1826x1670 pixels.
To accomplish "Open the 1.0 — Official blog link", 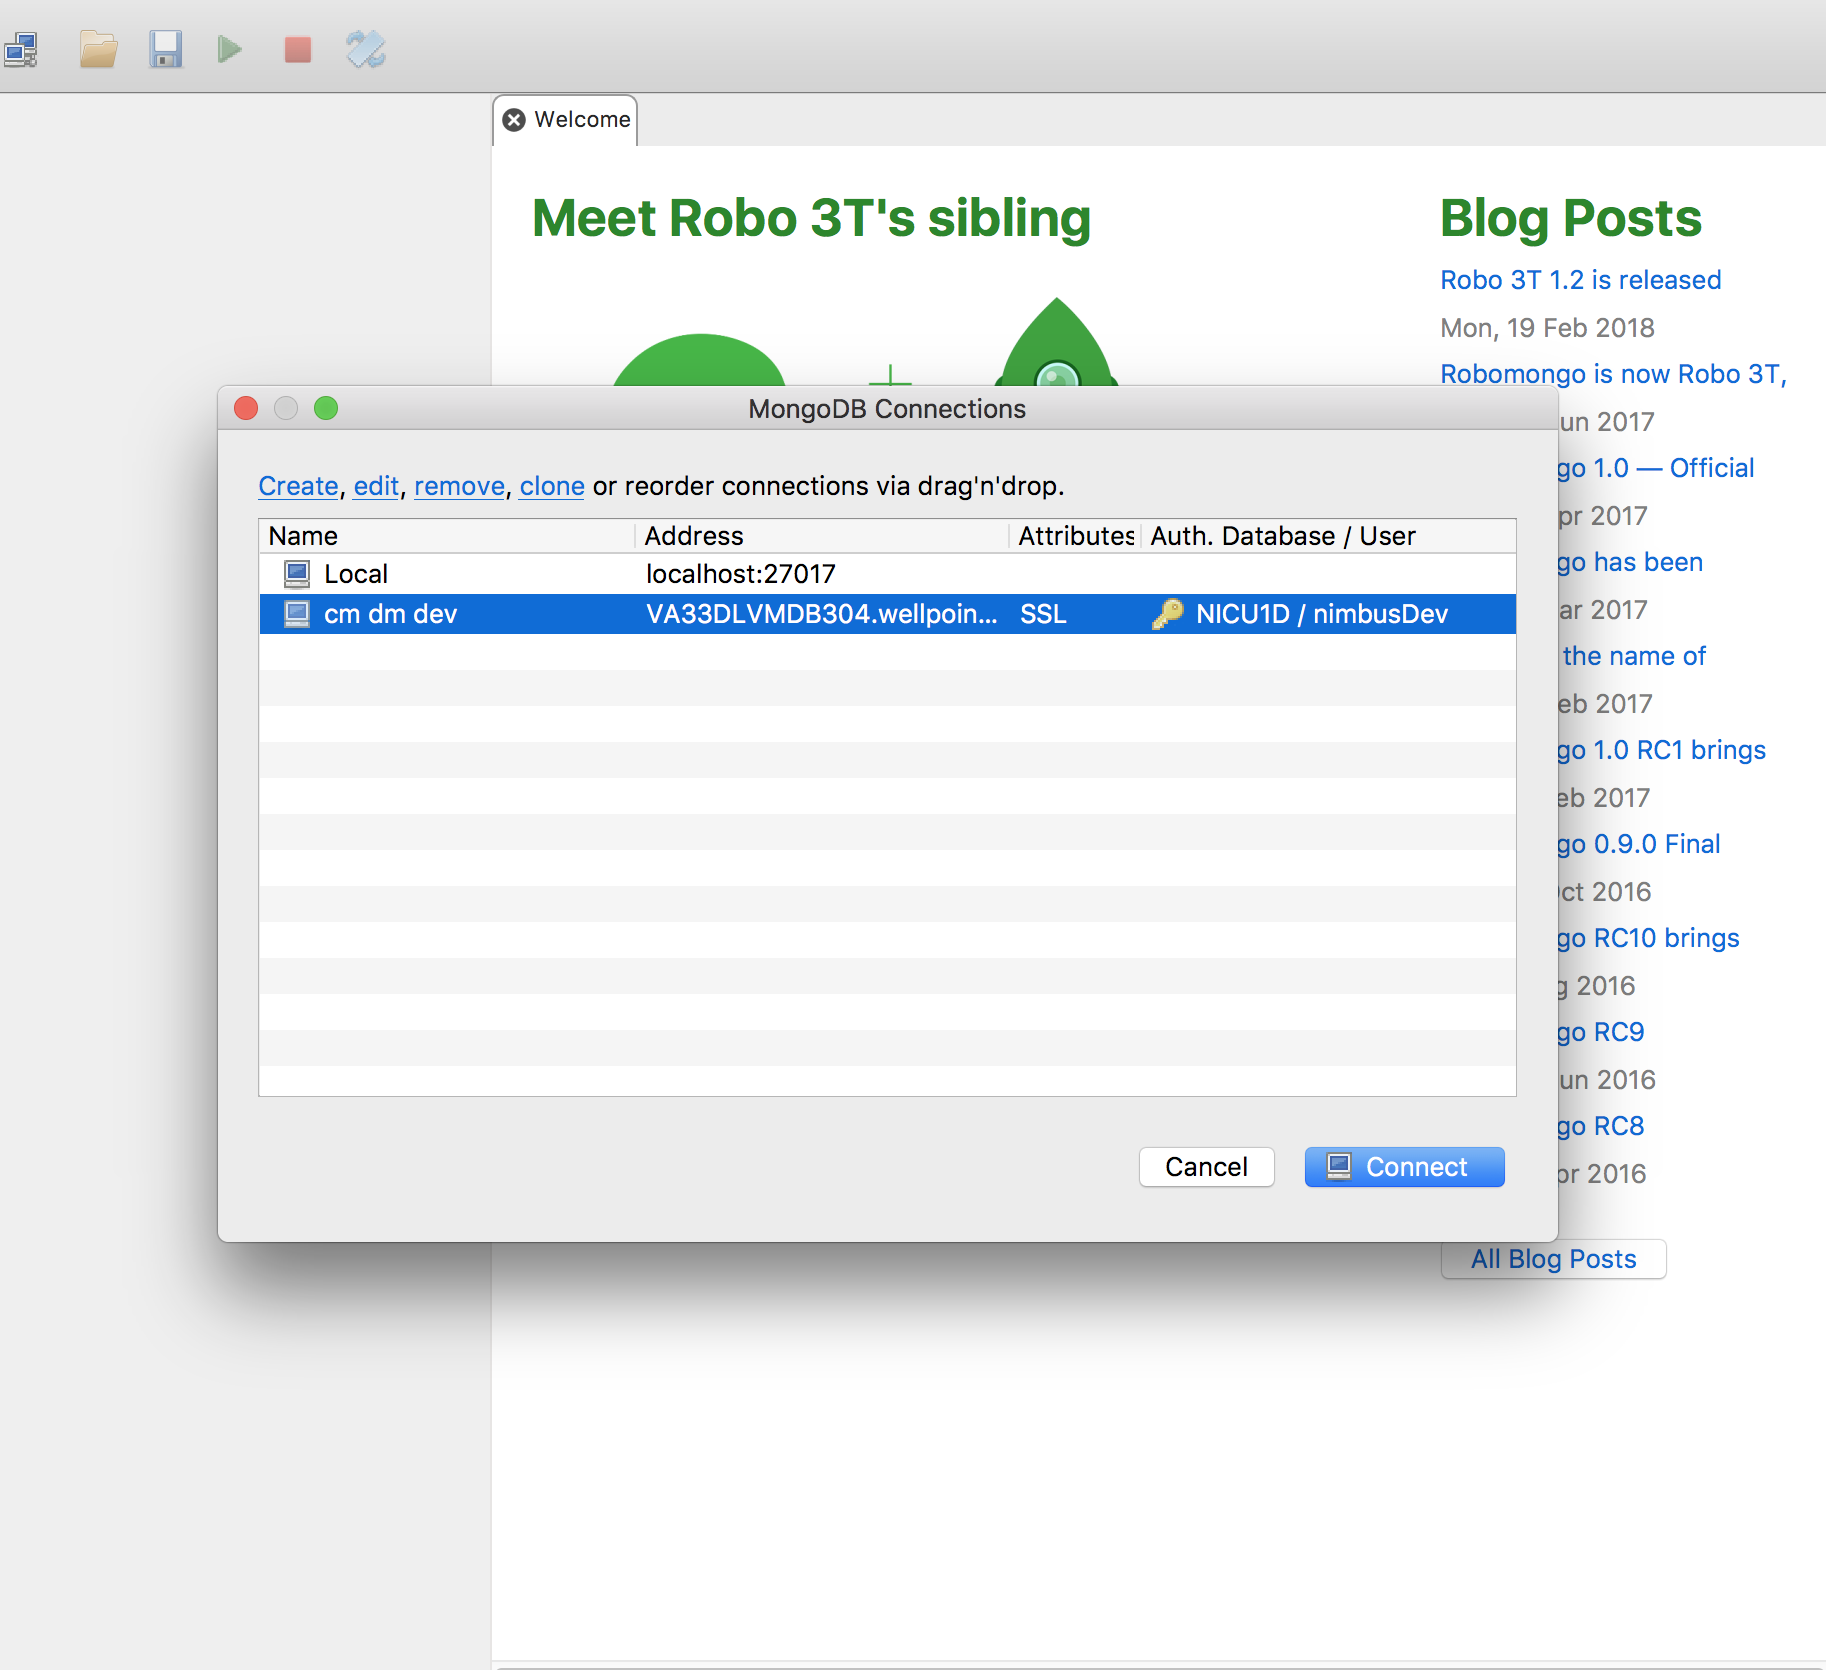I will (1656, 468).
